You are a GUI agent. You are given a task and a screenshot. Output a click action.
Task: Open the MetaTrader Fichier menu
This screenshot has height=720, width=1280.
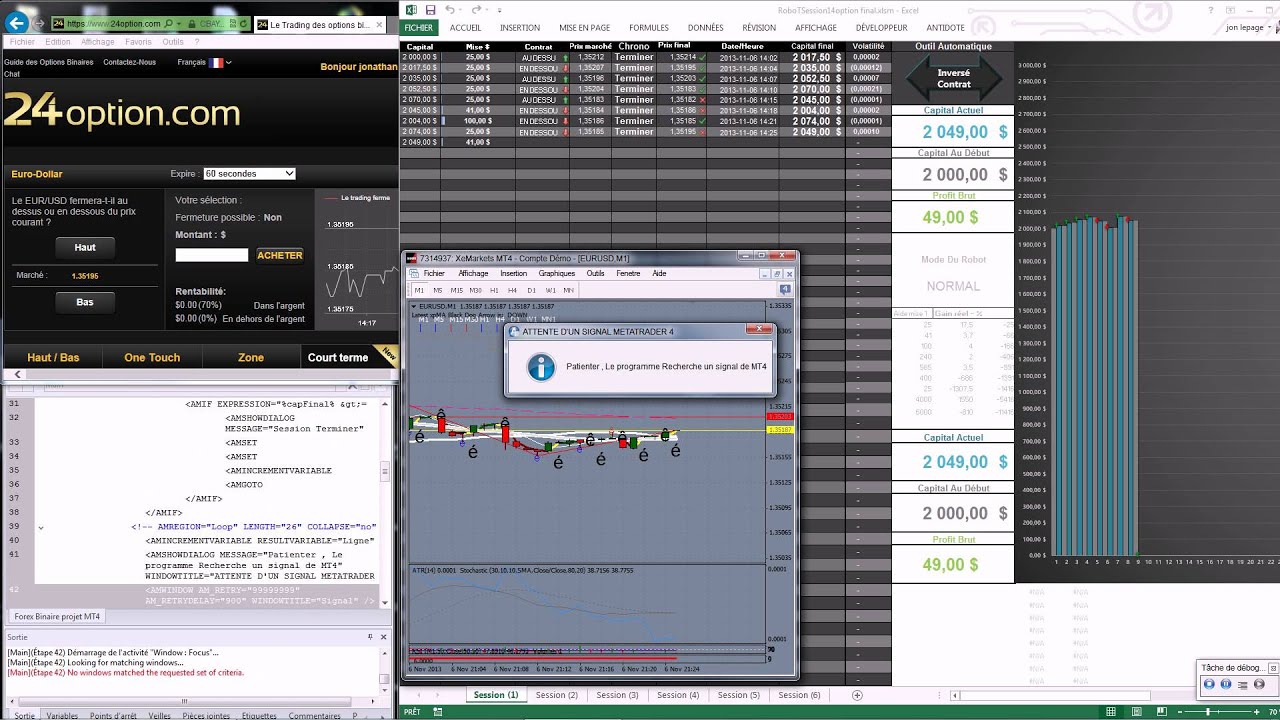pyautogui.click(x=434, y=273)
